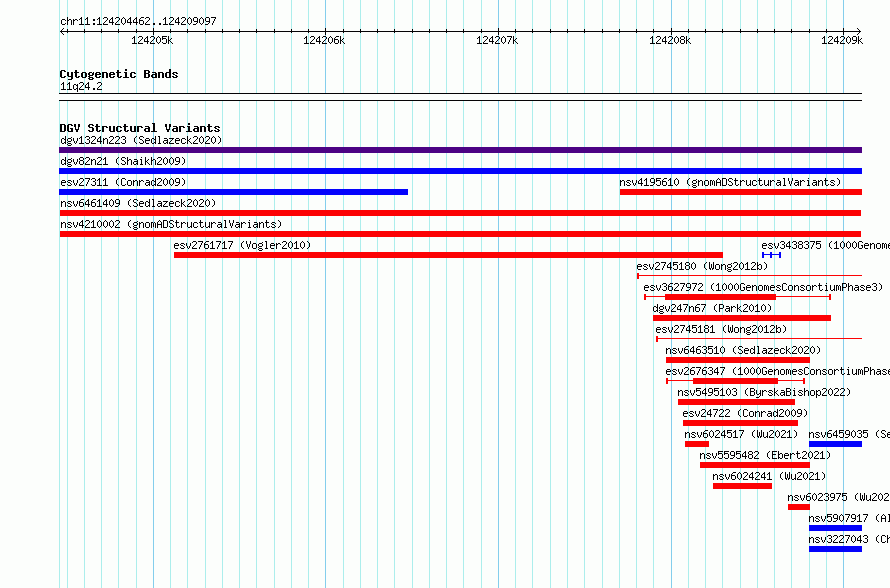This screenshot has width=890, height=588.
Task: Click the esv2761717 red variant bar
Action: (x=448, y=255)
